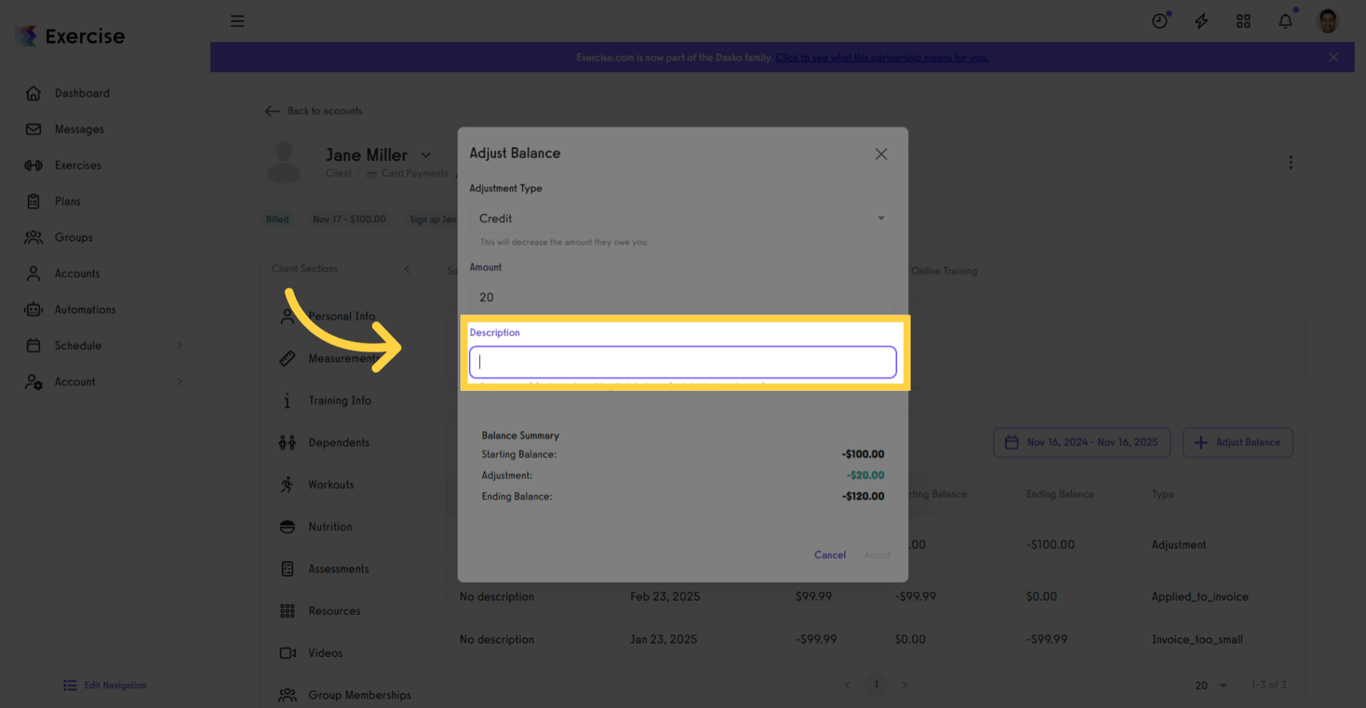The height and width of the screenshot is (708, 1366).
Task: Click the Amount input field
Action: pyautogui.click(x=682, y=297)
